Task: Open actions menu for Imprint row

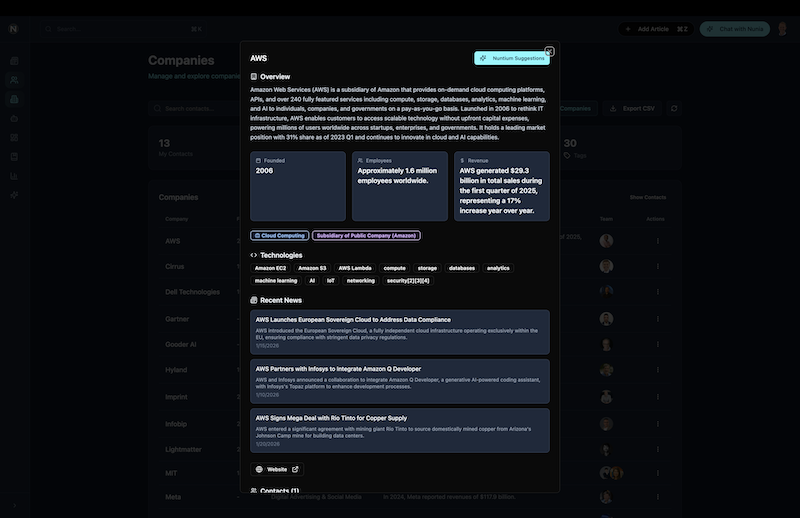Action: (x=658, y=397)
